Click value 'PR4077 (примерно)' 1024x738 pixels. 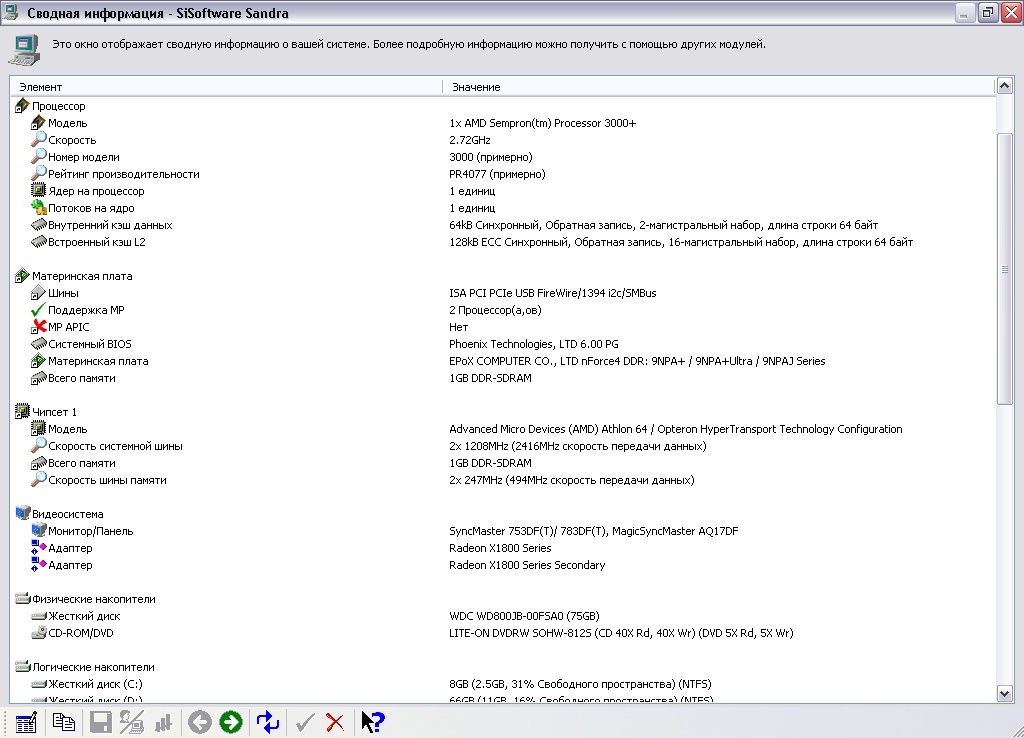coord(497,174)
